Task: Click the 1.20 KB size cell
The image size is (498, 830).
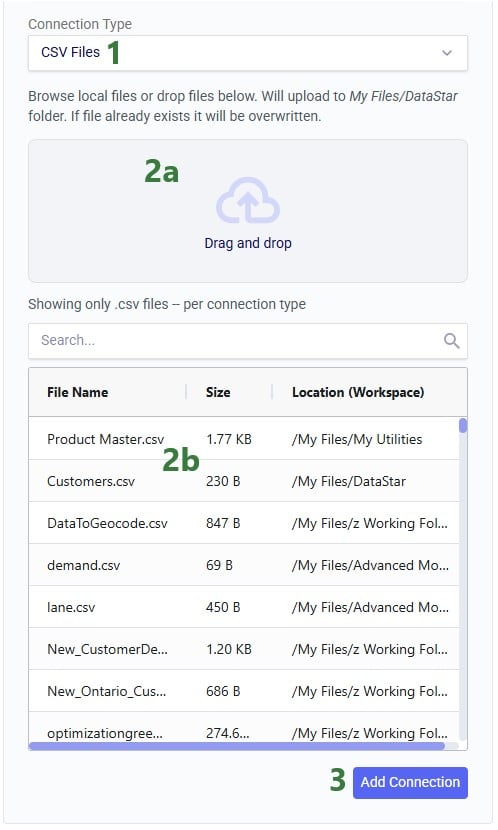Action: (229, 649)
